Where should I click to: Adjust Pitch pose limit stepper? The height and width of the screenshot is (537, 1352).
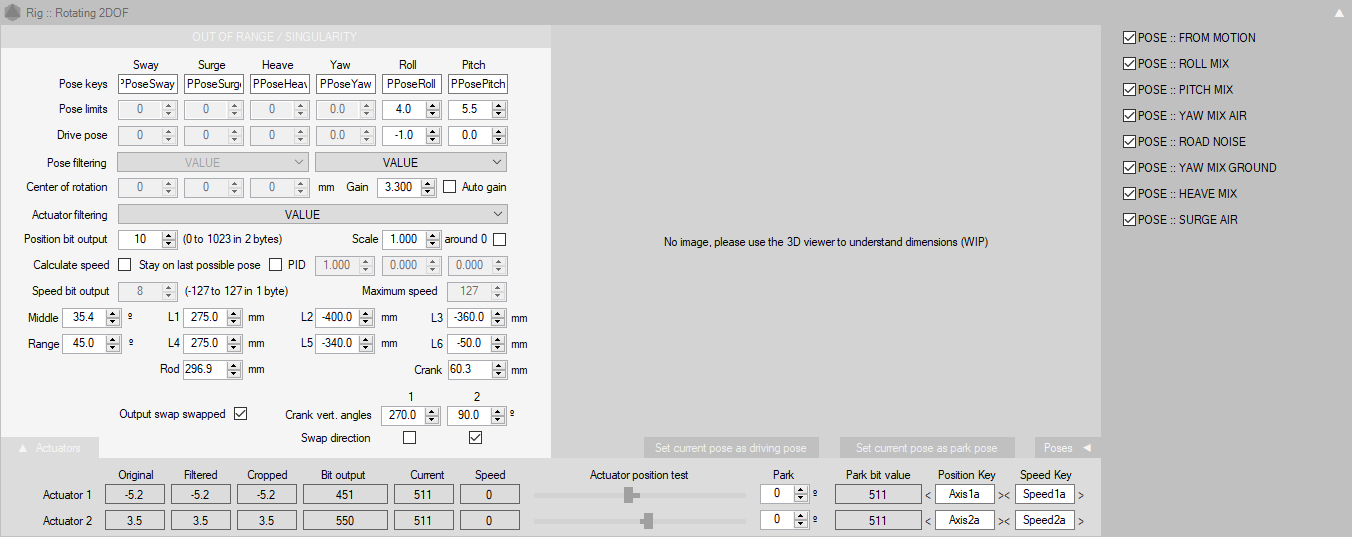click(x=499, y=110)
